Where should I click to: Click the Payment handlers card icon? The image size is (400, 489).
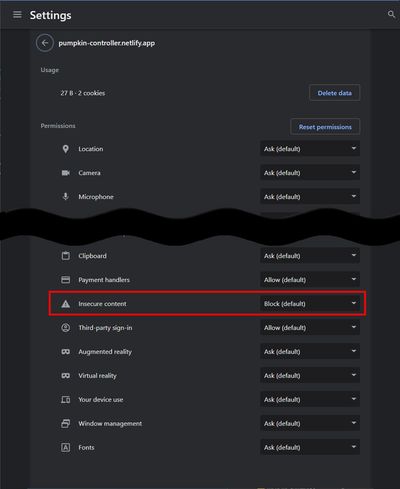(66, 280)
